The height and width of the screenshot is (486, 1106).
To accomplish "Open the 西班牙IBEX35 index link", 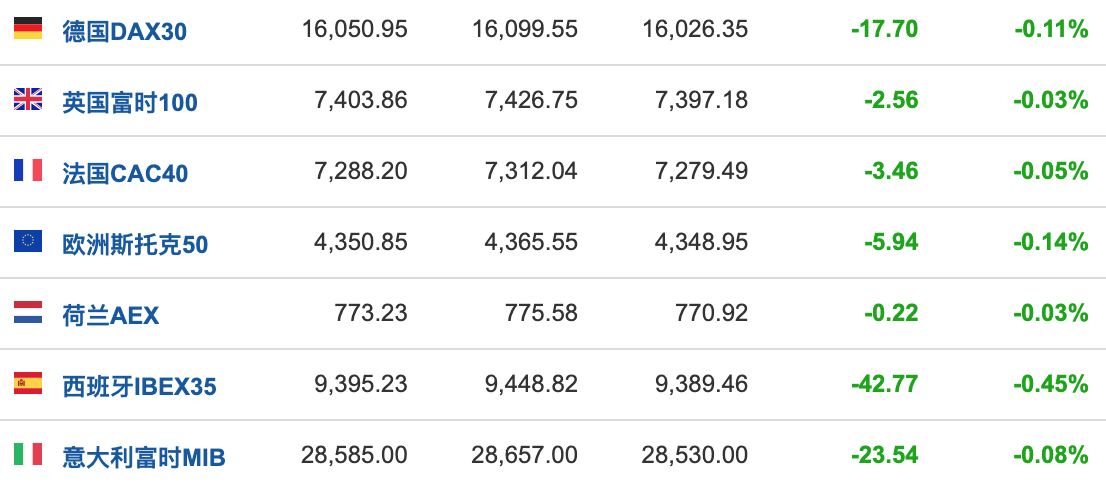I will point(139,386).
